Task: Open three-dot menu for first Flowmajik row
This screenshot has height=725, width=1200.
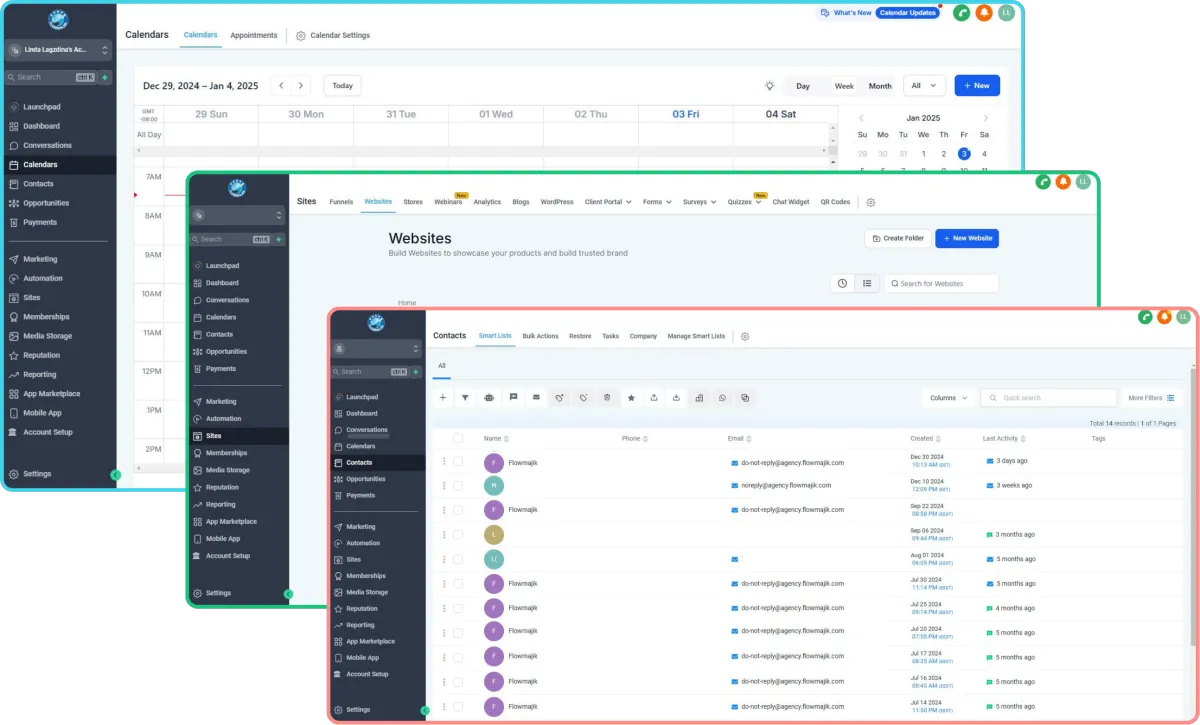Action: (445, 462)
